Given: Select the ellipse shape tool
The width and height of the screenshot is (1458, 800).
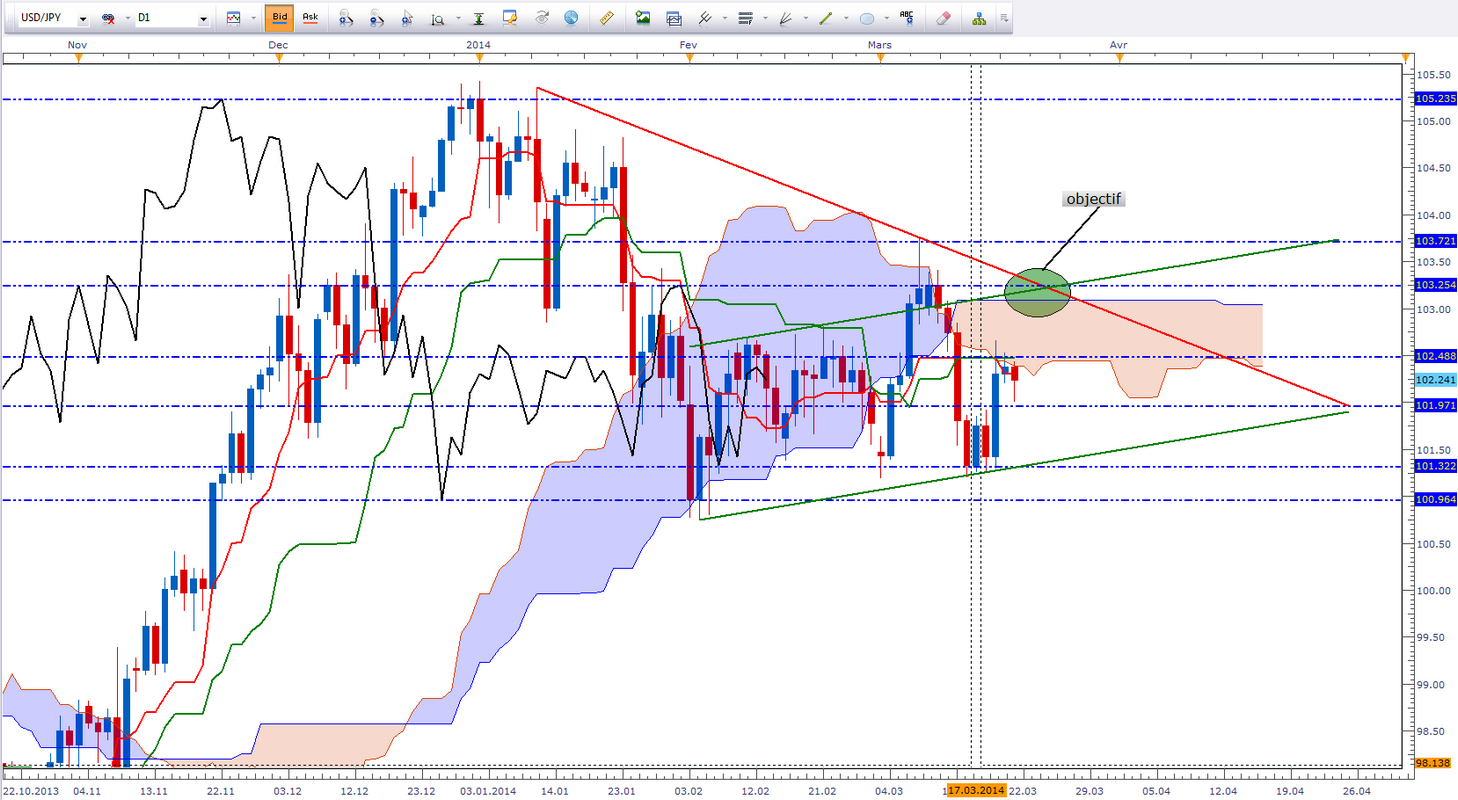Looking at the screenshot, I should pos(867,18).
